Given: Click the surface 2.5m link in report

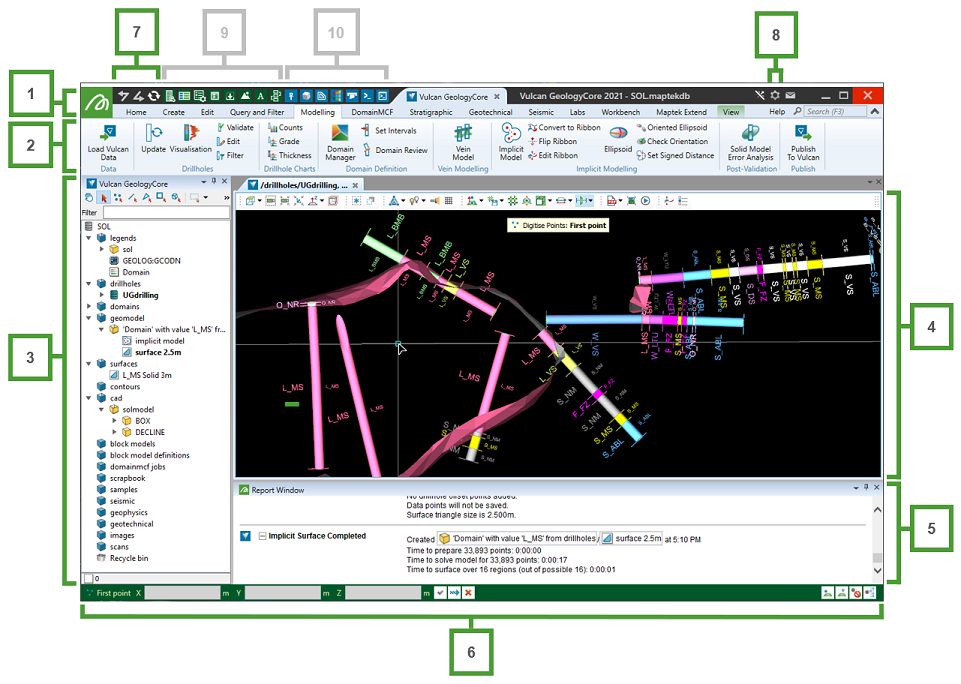Looking at the screenshot, I should (x=631, y=538).
